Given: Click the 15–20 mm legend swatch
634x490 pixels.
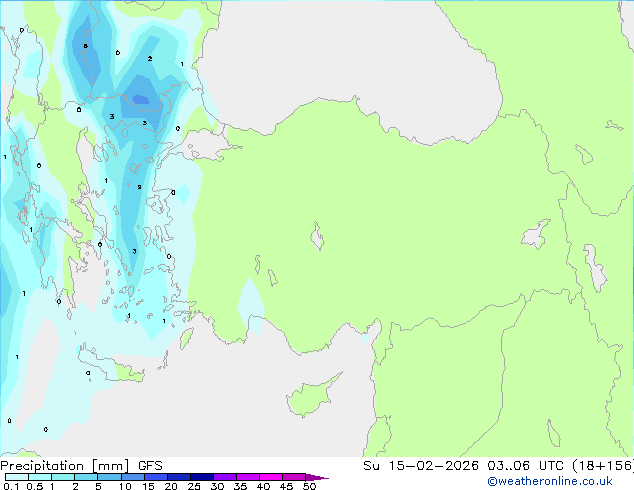Looking at the screenshot, I should [155, 477].
